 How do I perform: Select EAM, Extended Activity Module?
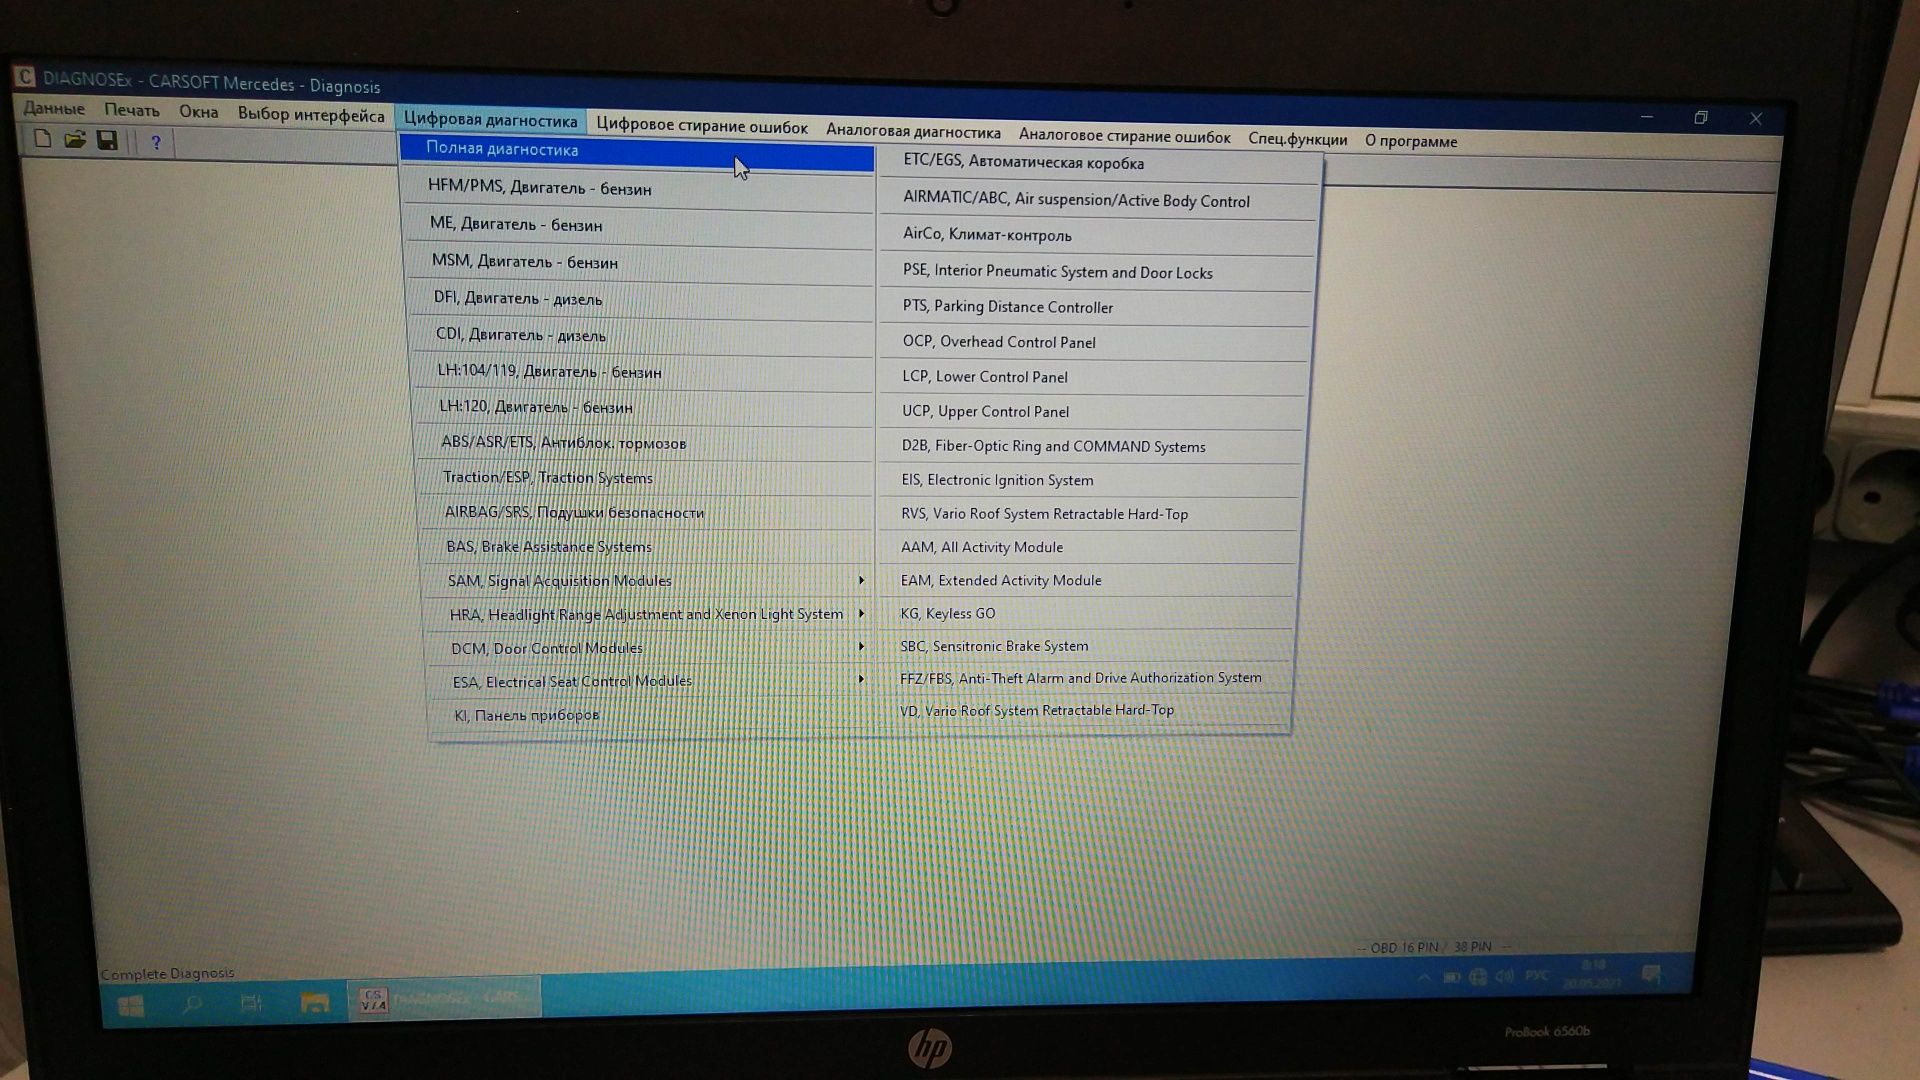(1087, 581)
